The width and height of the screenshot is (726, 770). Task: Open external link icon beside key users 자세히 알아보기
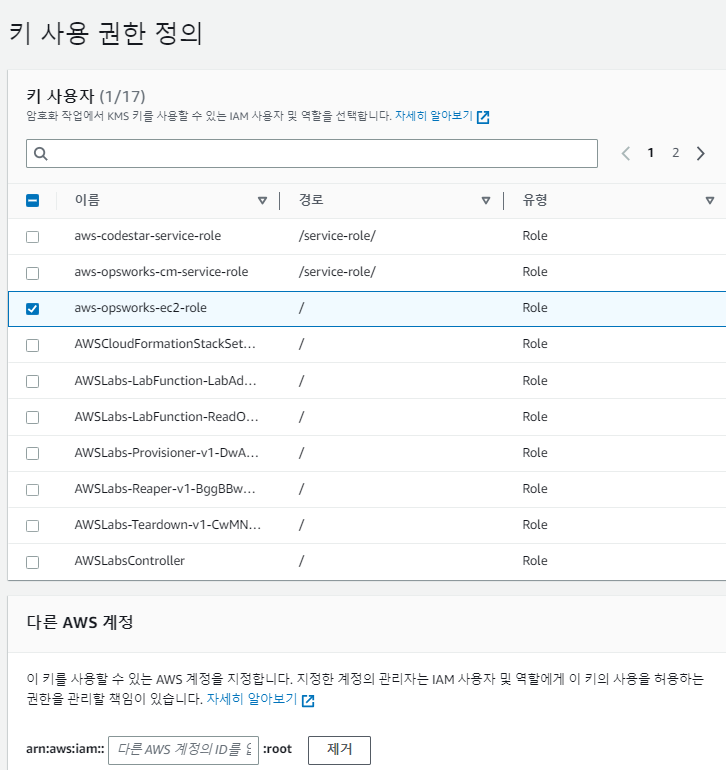[483, 117]
